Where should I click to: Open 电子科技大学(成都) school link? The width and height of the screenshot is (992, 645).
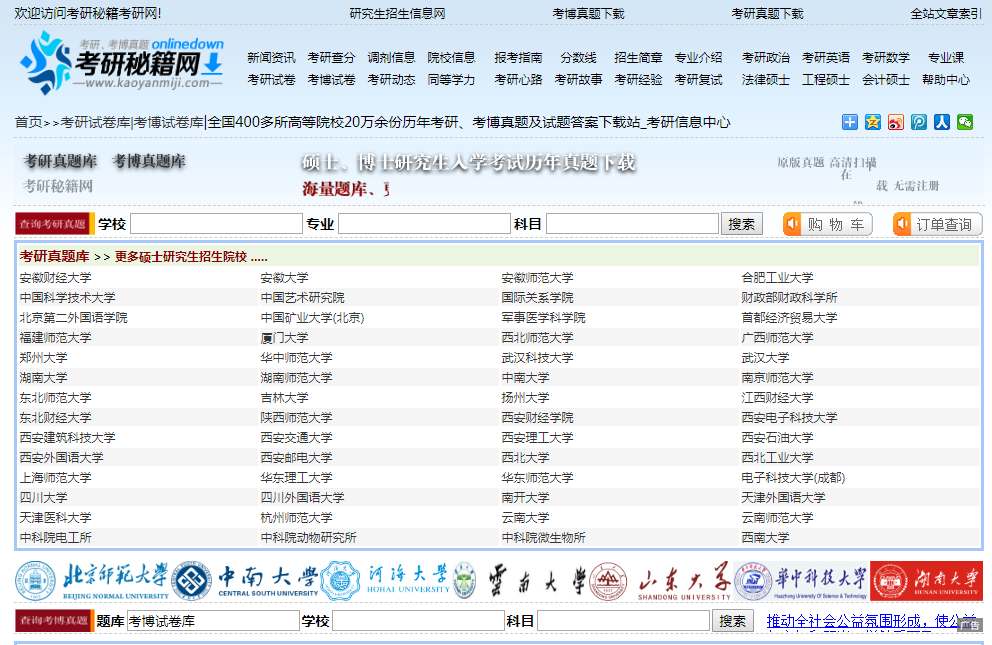coord(793,477)
